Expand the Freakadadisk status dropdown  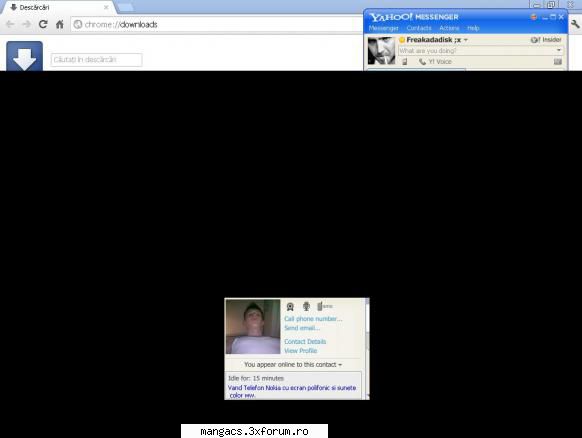coord(466,40)
